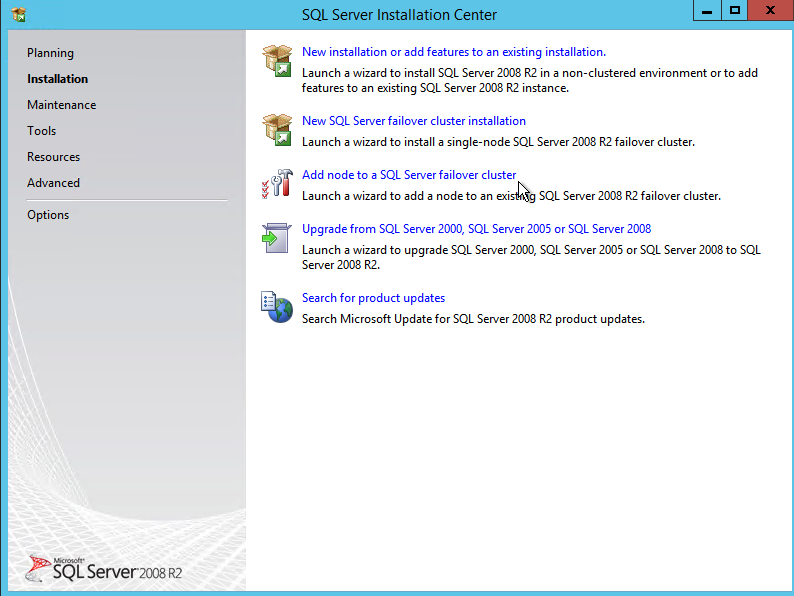This screenshot has width=794, height=596.
Task: Click the product updates globe icon
Action: [x=277, y=307]
